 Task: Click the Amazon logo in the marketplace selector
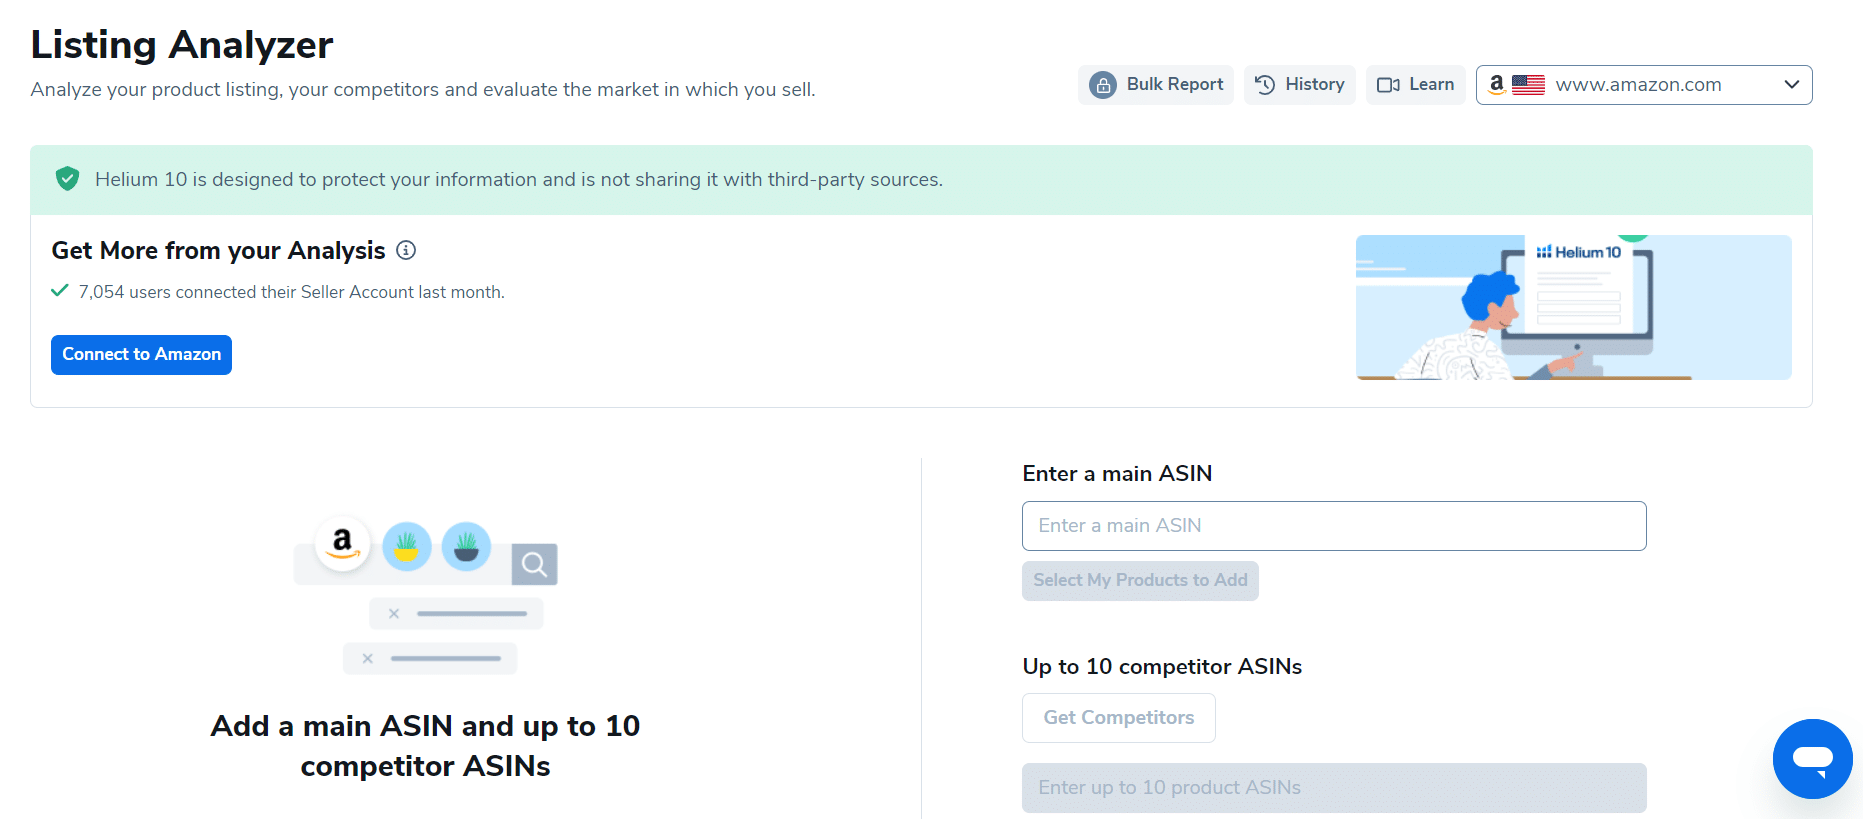click(x=1496, y=85)
